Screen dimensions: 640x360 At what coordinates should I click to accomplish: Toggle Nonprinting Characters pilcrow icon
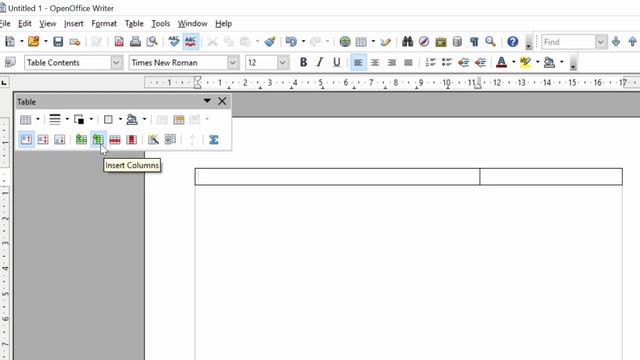click(x=474, y=42)
